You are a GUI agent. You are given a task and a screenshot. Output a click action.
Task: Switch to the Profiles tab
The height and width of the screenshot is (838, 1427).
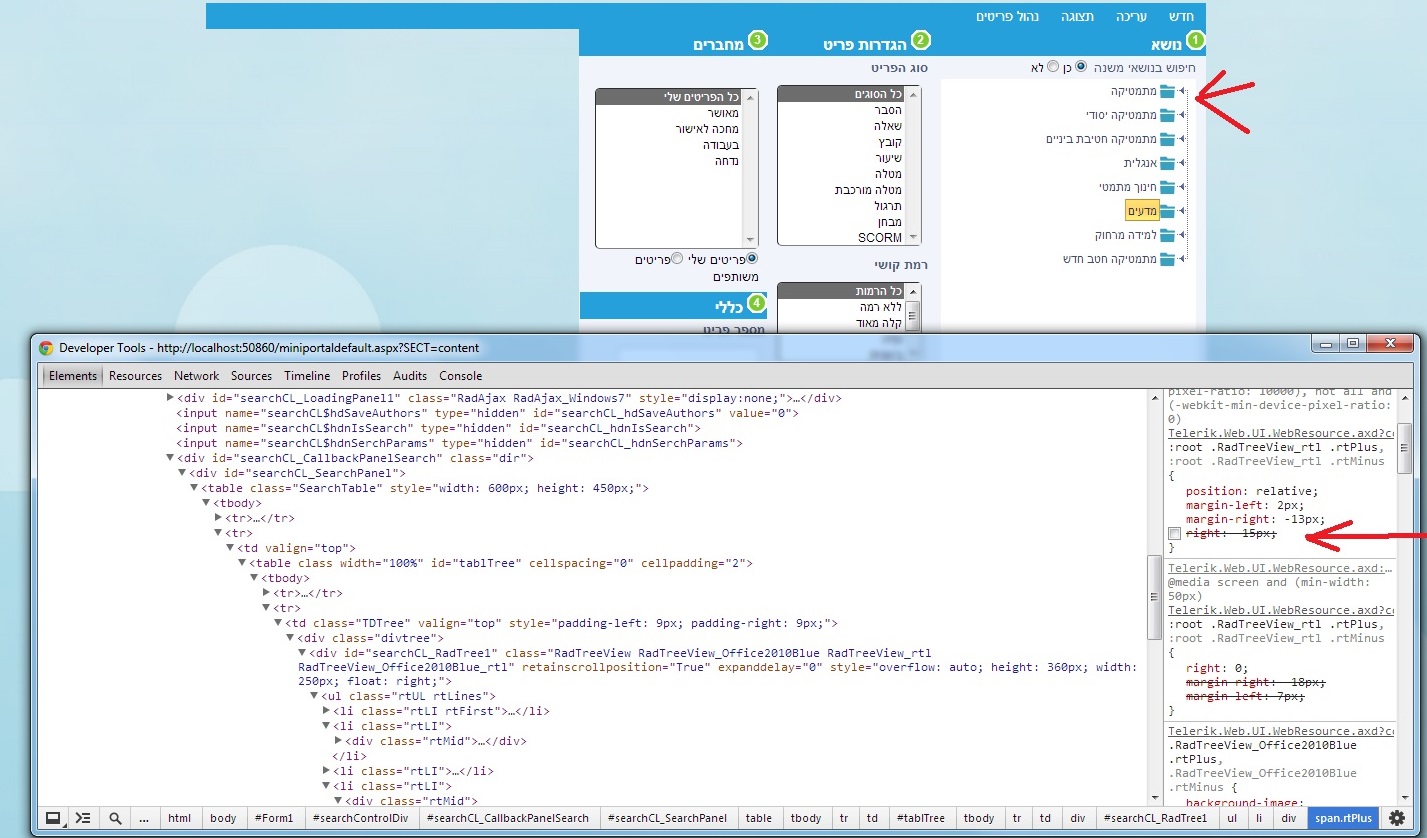361,376
